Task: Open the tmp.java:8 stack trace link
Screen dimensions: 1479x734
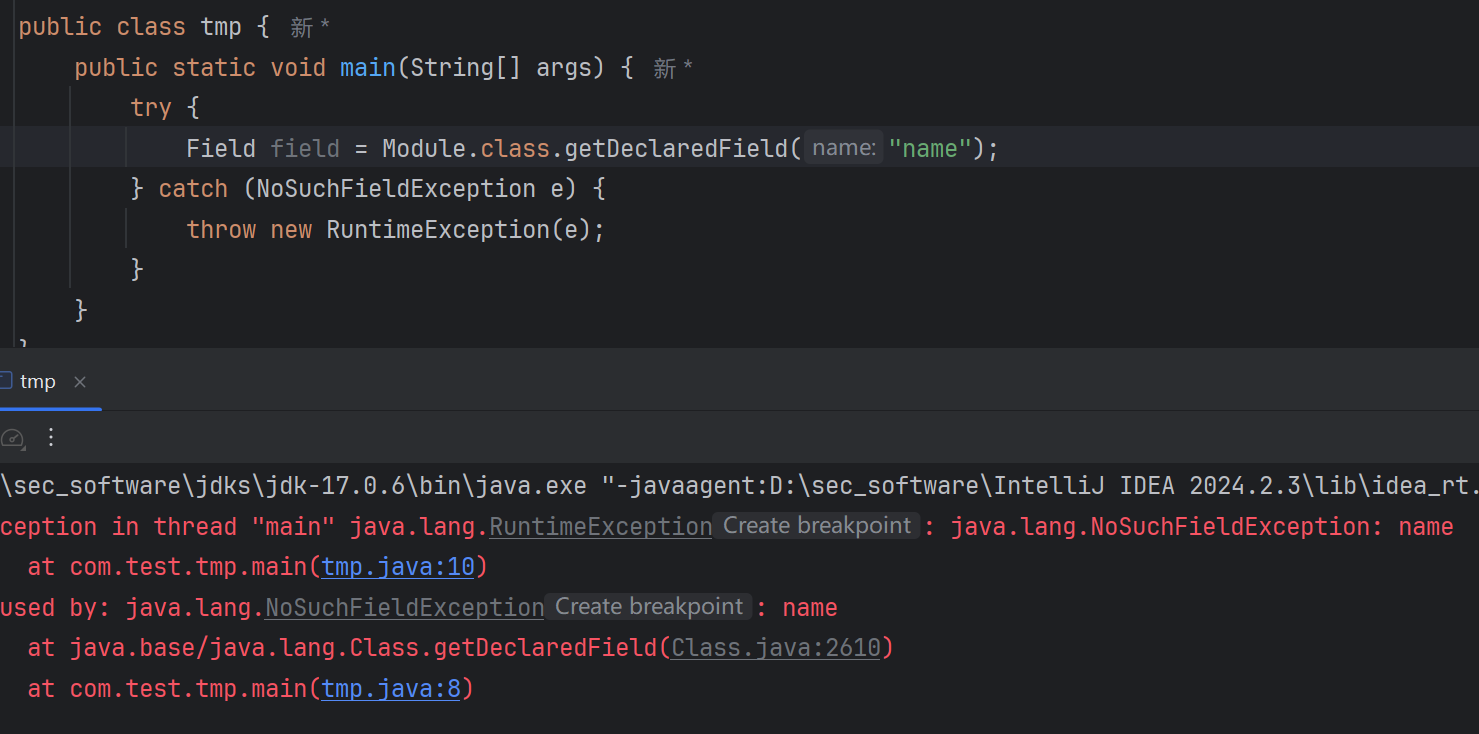Action: pos(390,688)
